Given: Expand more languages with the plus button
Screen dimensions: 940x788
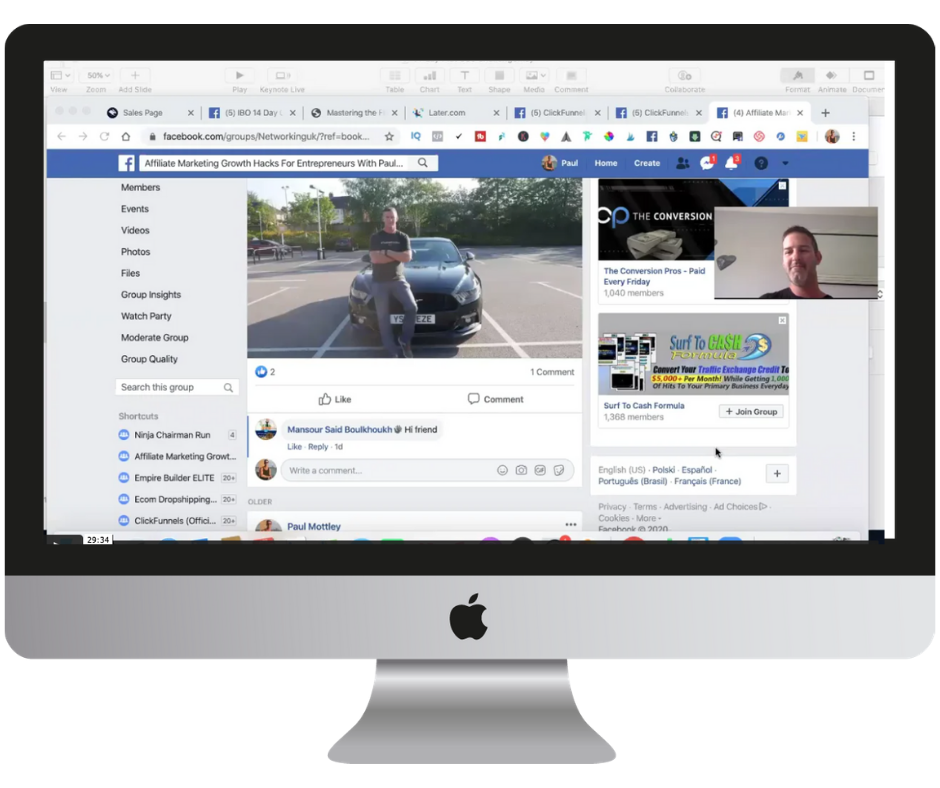Looking at the screenshot, I should pos(777,474).
